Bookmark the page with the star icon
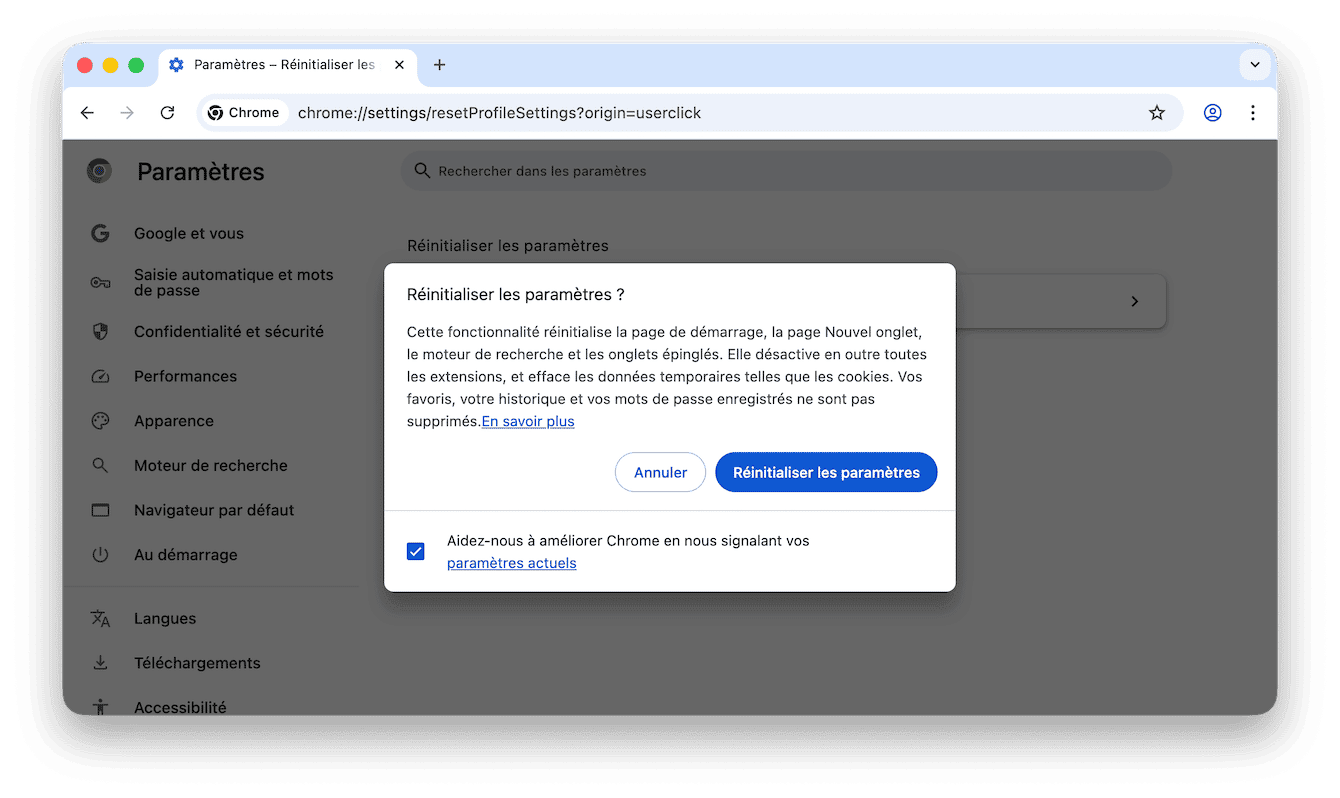Screen dimensions: 1340x798 1157,113
